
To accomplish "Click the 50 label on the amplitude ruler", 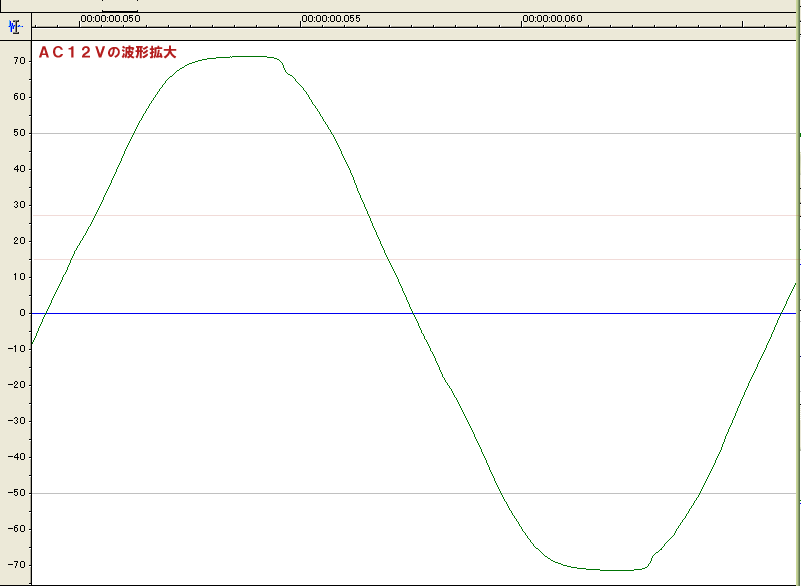I will point(19,133).
